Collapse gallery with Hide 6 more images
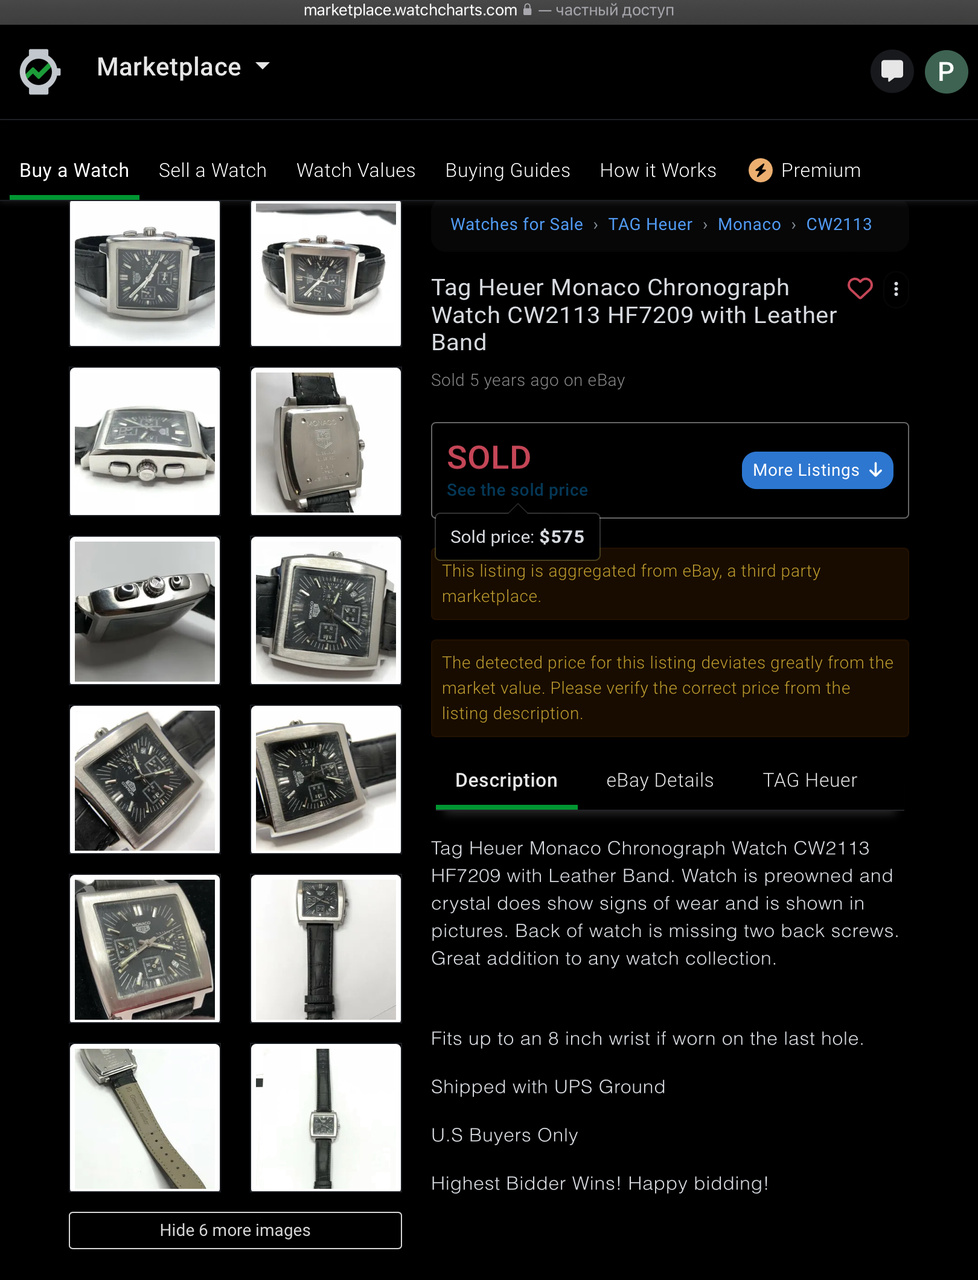978x1280 pixels. click(x=235, y=1230)
